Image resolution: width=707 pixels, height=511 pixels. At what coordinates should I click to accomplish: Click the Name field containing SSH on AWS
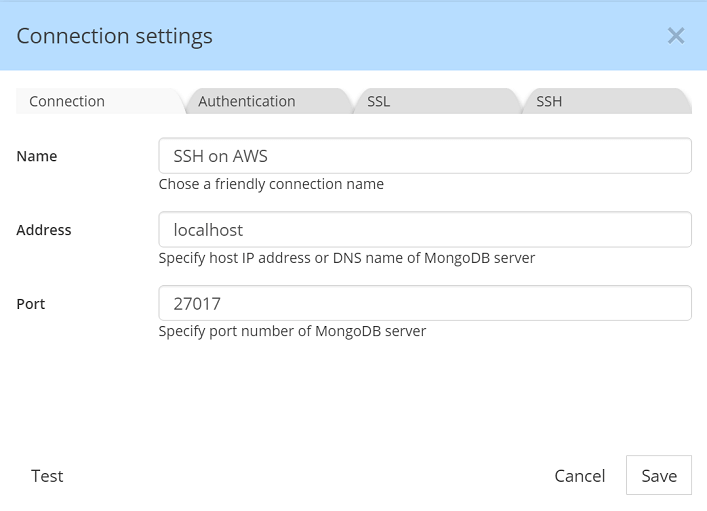click(x=425, y=156)
